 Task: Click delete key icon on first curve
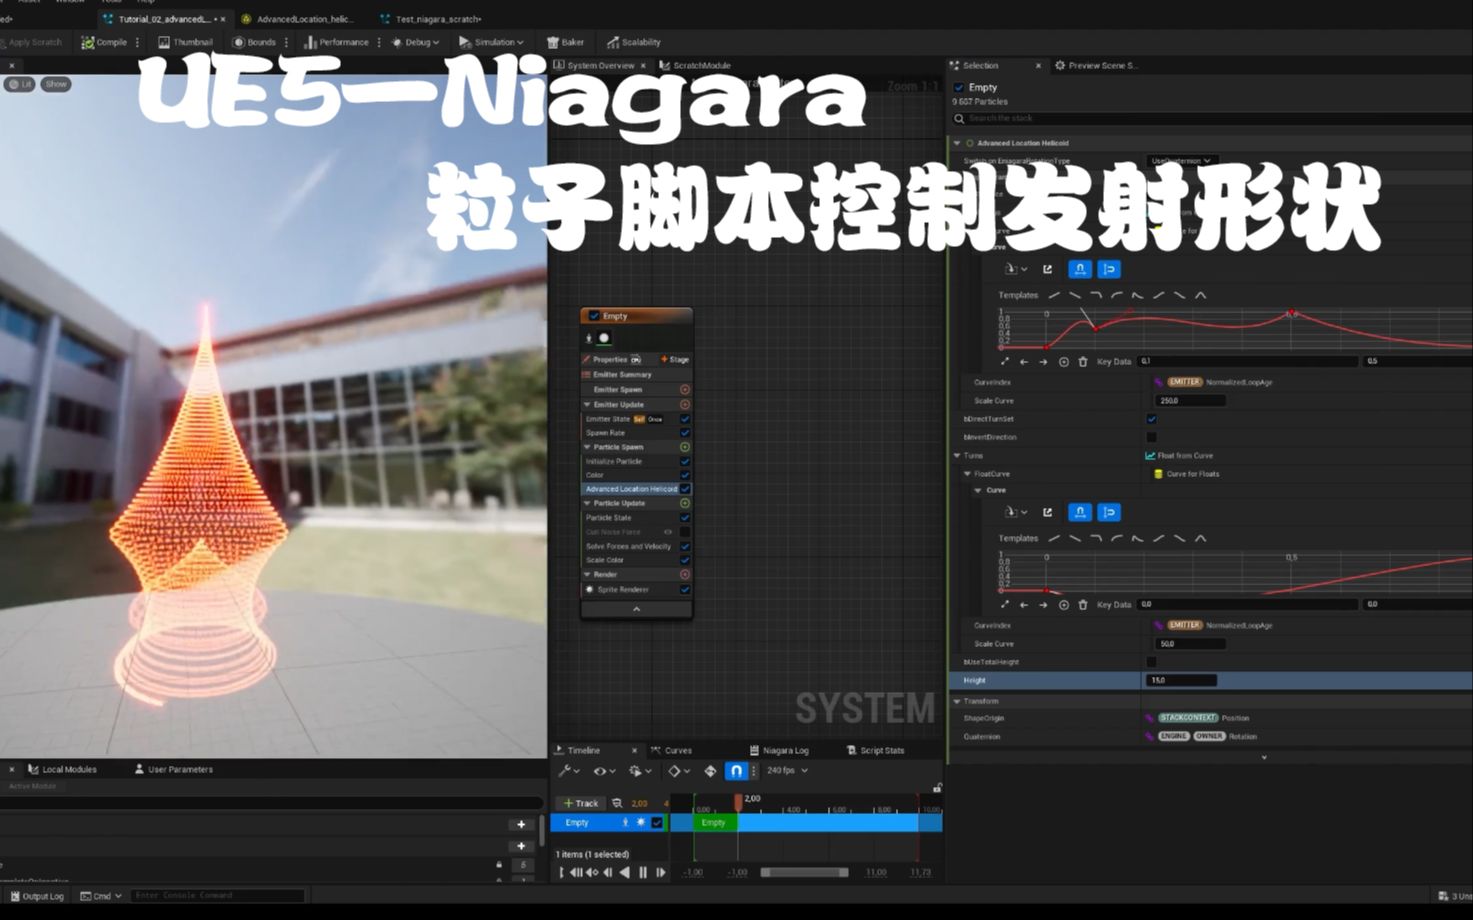[x=1083, y=361]
